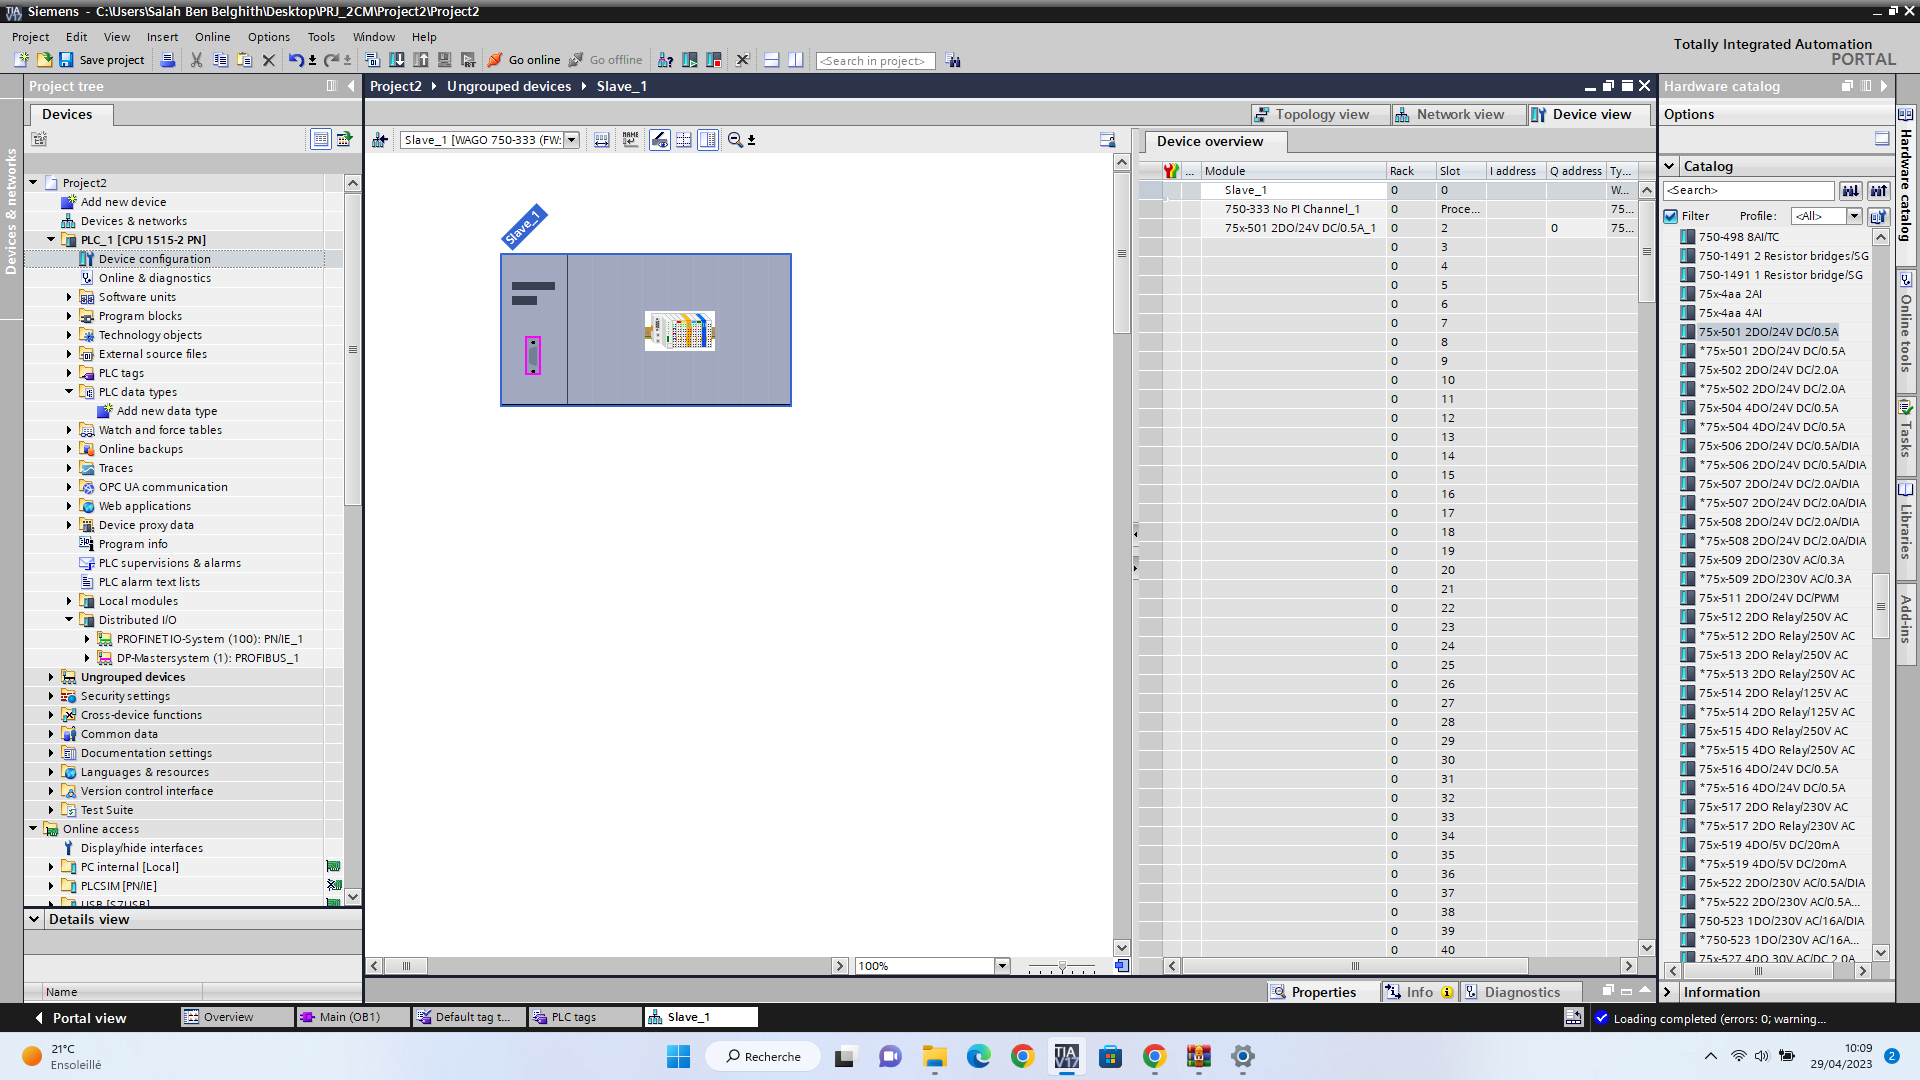Expand the Ungrouped devices tree node
Image resolution: width=1920 pixels, height=1080 pixels.
point(51,677)
